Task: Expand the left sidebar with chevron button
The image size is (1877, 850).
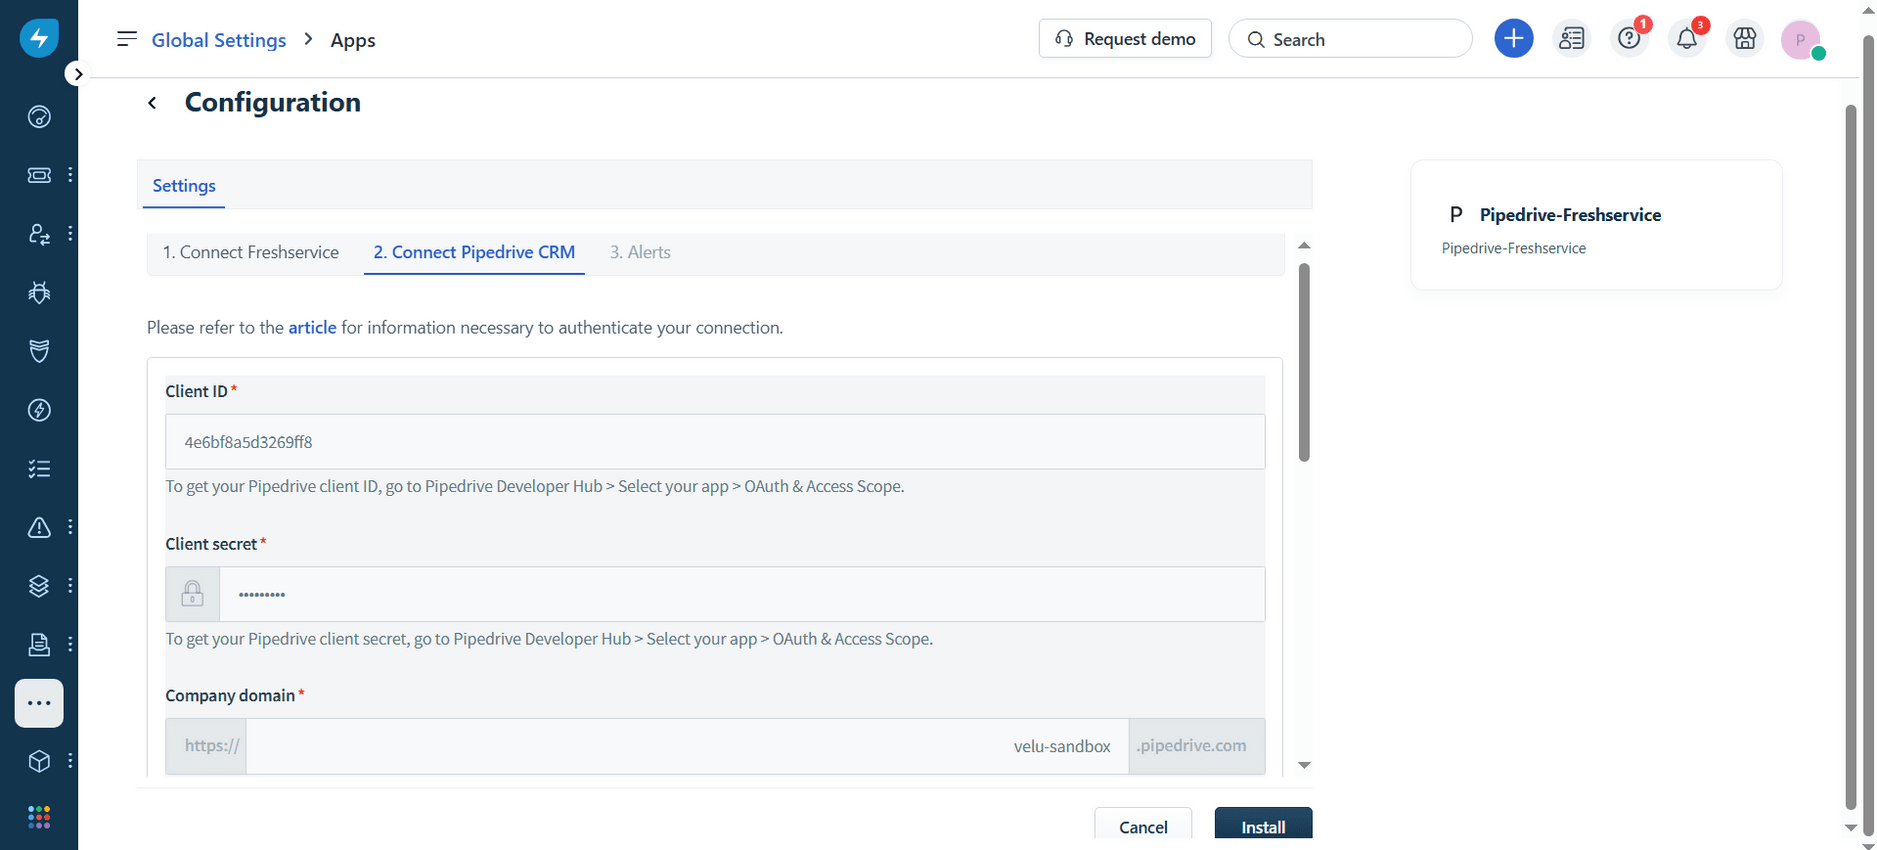Action: 78,74
